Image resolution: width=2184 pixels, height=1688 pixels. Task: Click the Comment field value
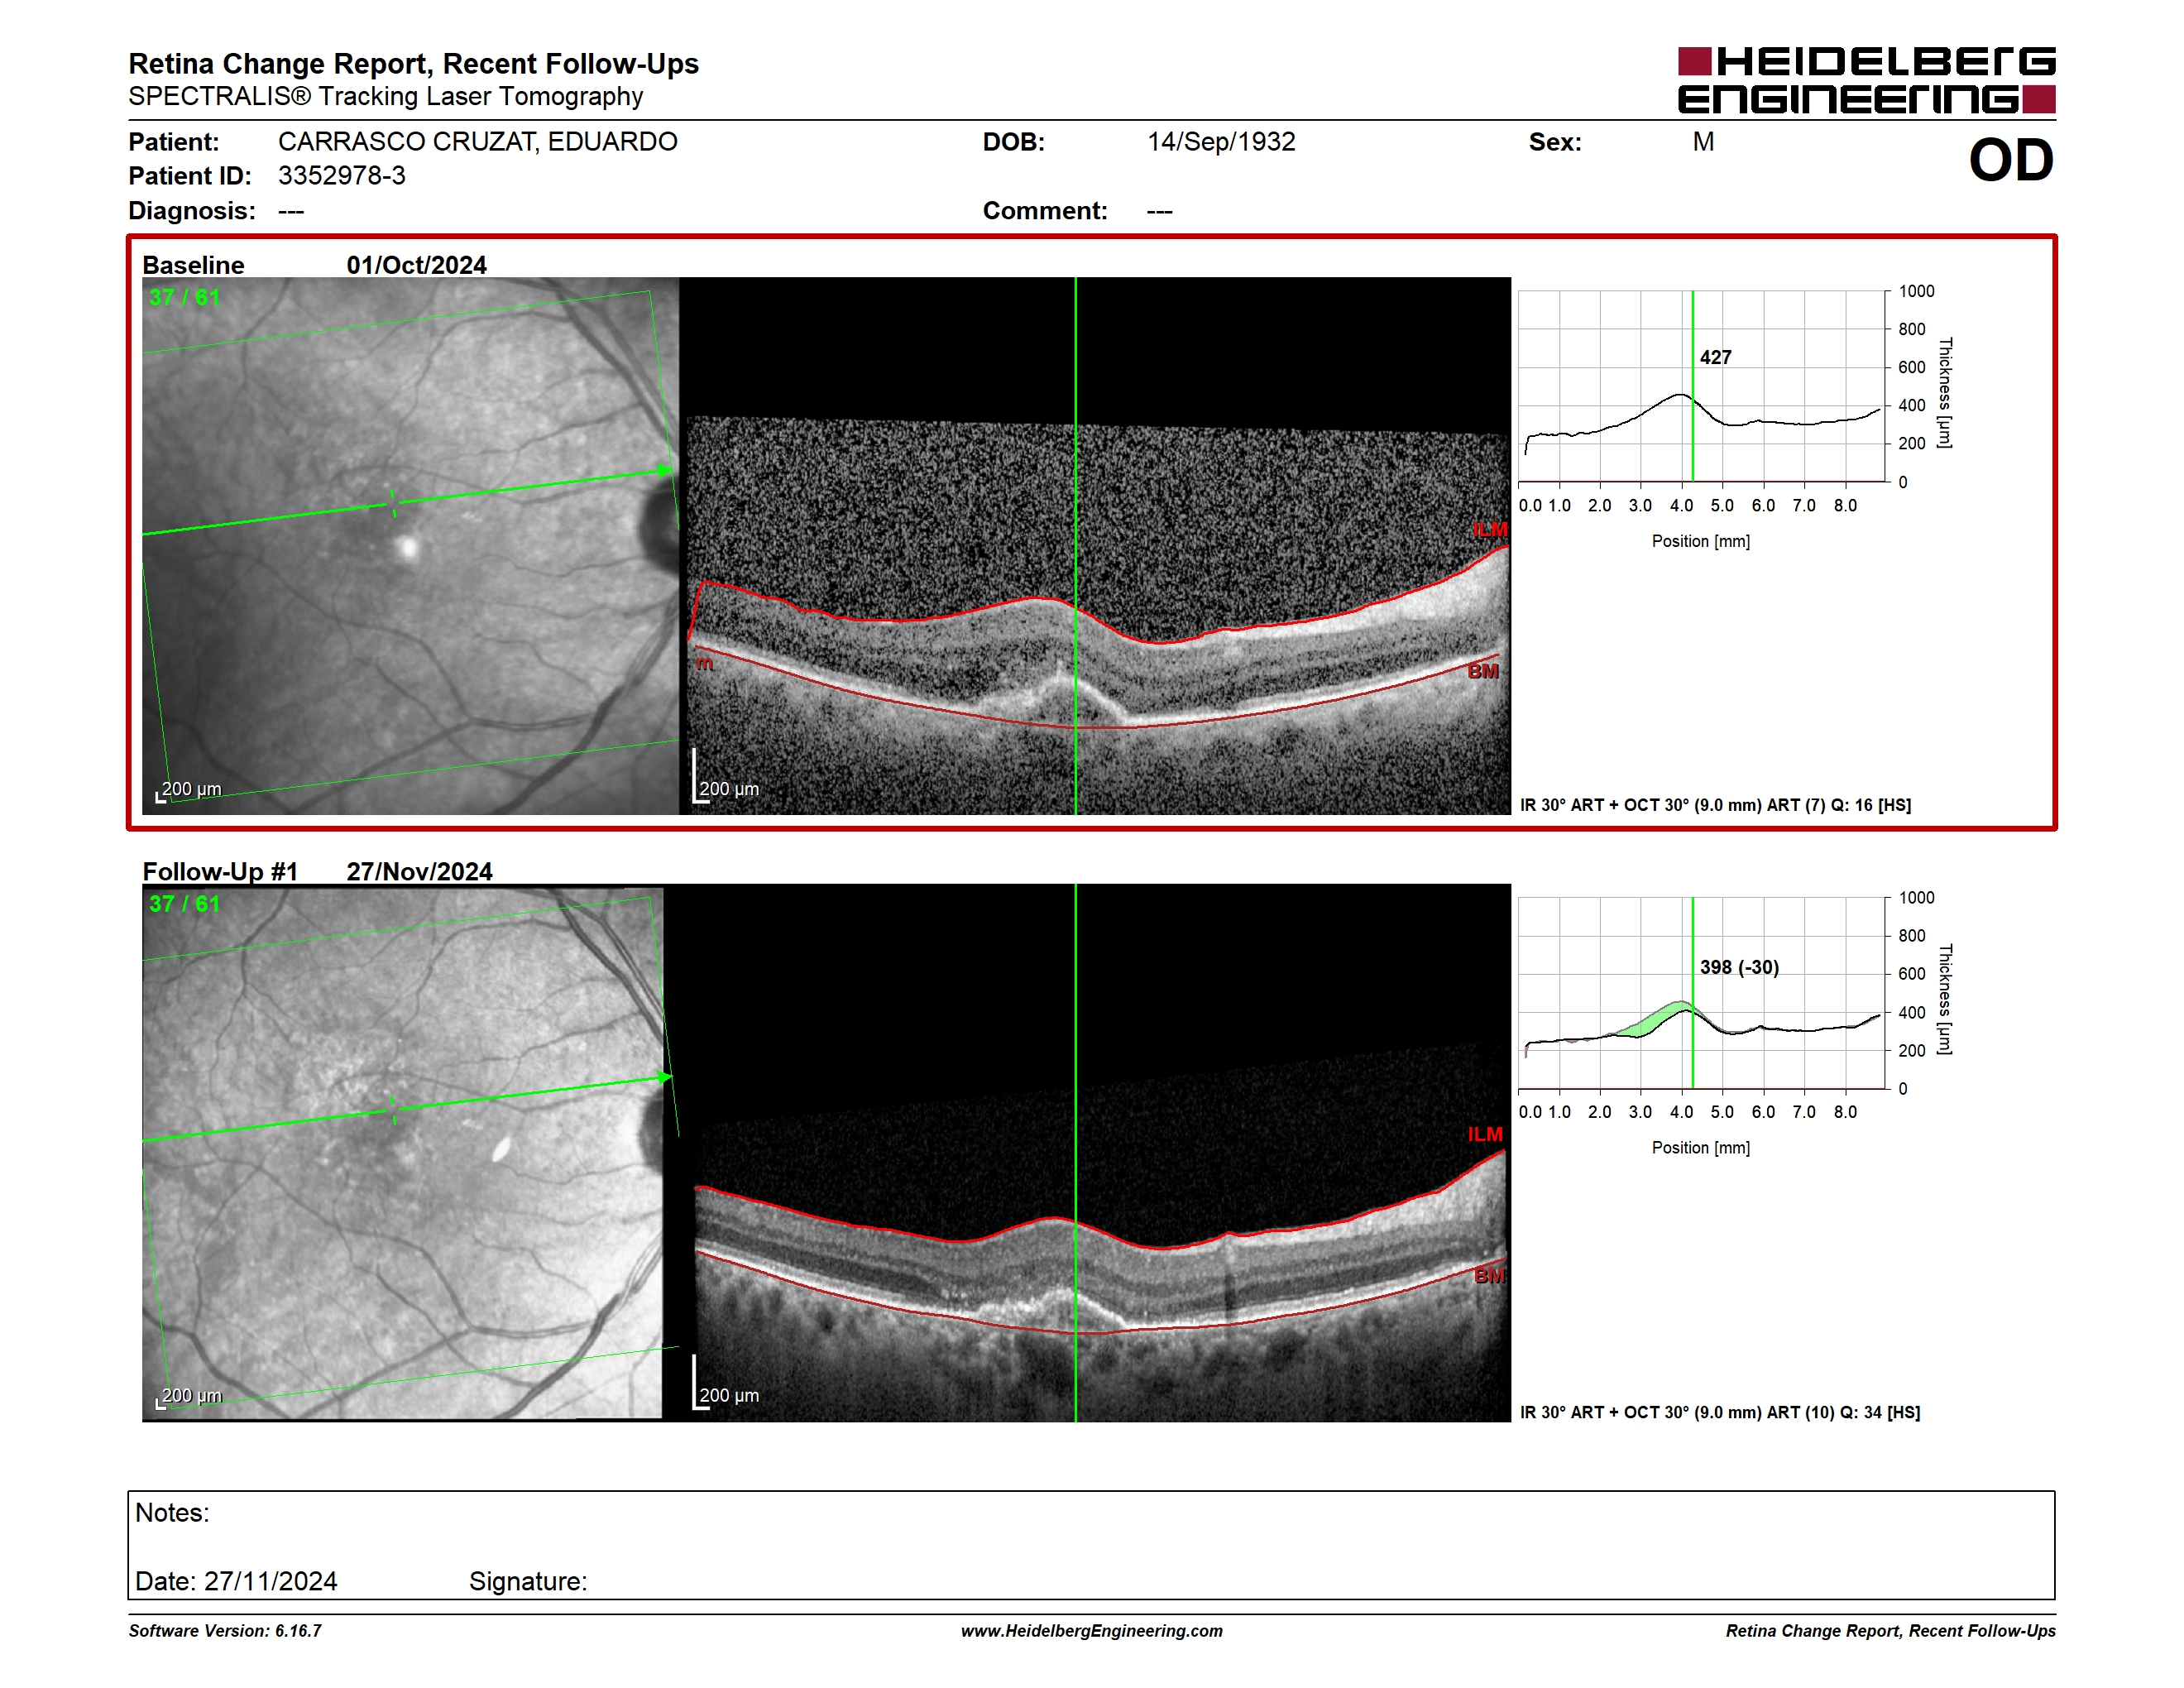(x=1160, y=211)
